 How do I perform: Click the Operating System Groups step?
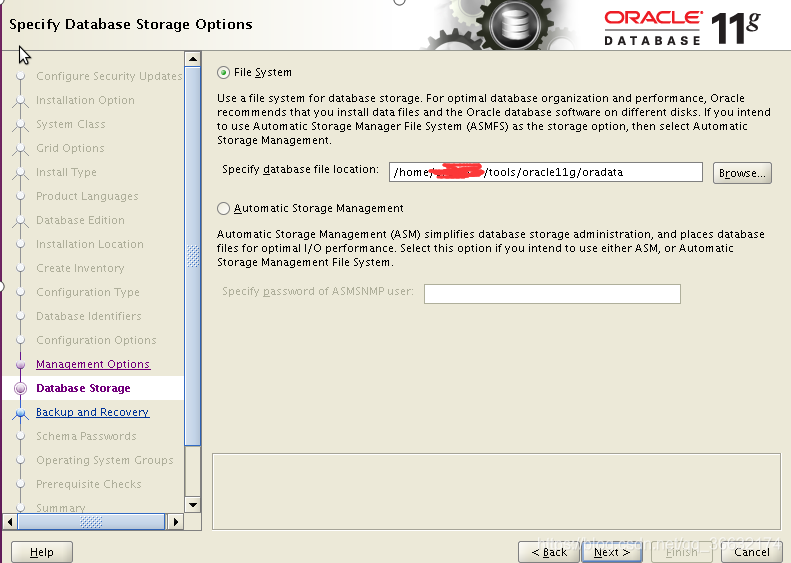[104, 460]
